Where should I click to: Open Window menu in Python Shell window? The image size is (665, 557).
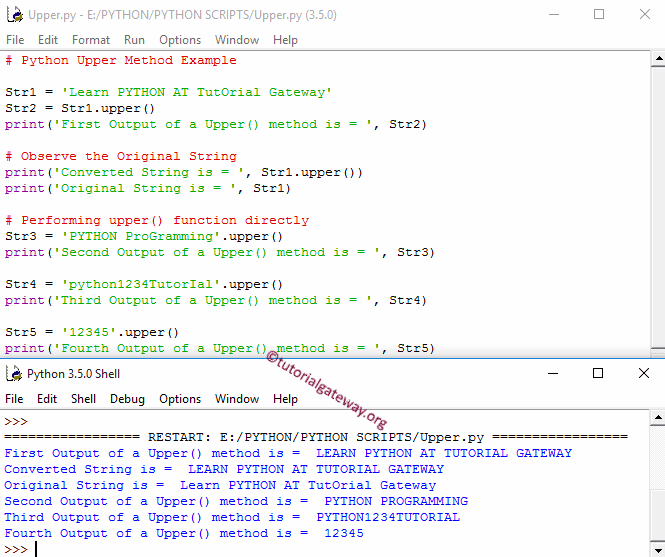237,399
